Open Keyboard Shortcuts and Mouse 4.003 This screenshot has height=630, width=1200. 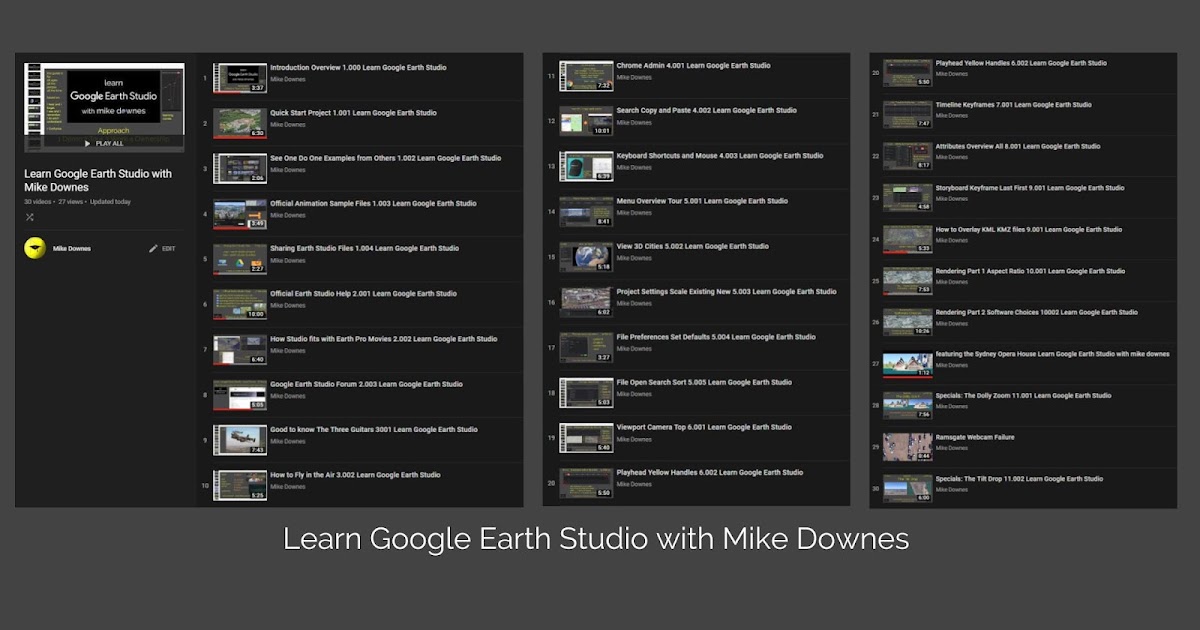click(720, 156)
